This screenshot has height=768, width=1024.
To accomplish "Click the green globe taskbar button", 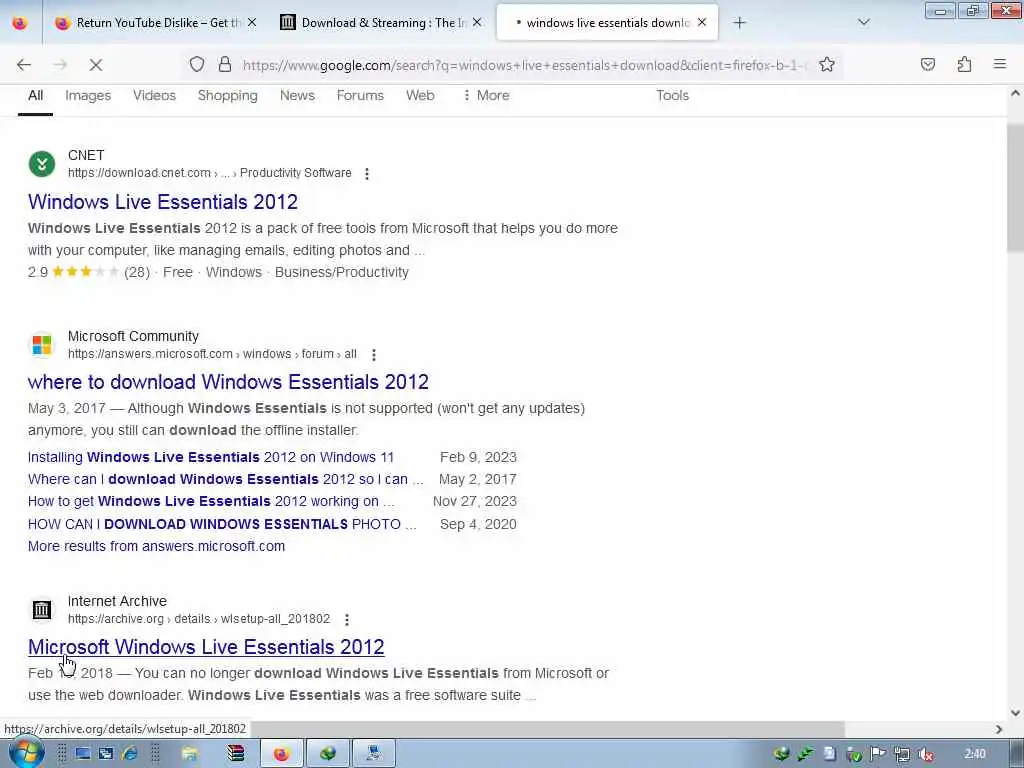I will pyautogui.click(x=328, y=754).
